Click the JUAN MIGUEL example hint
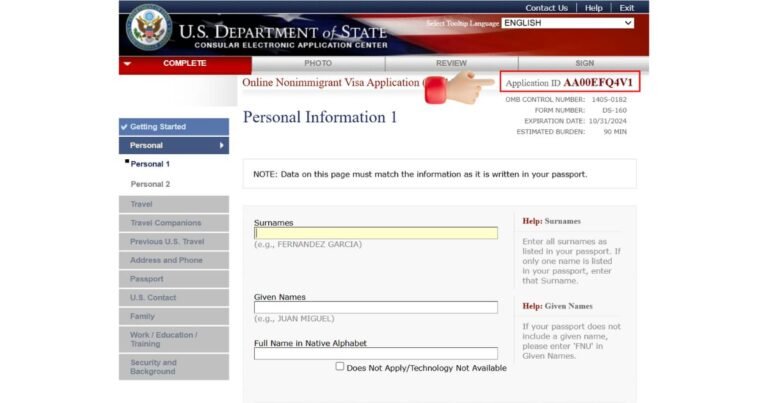The width and height of the screenshot is (768, 403). pos(294,318)
